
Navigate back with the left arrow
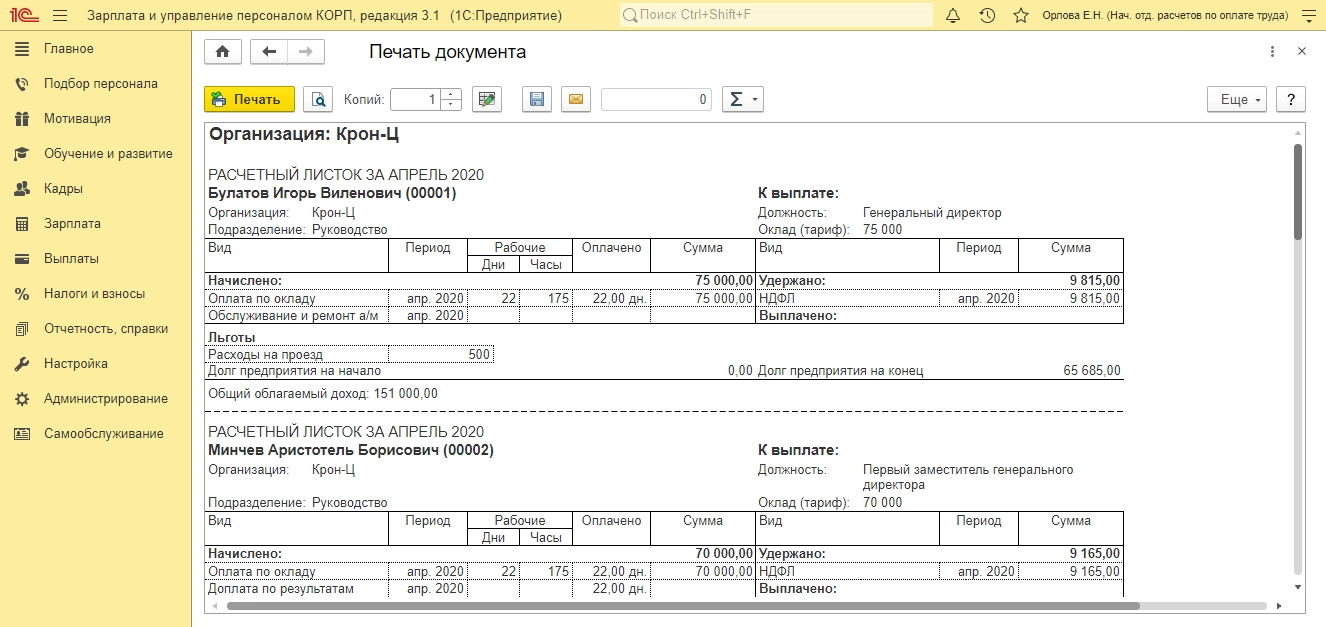[x=268, y=52]
